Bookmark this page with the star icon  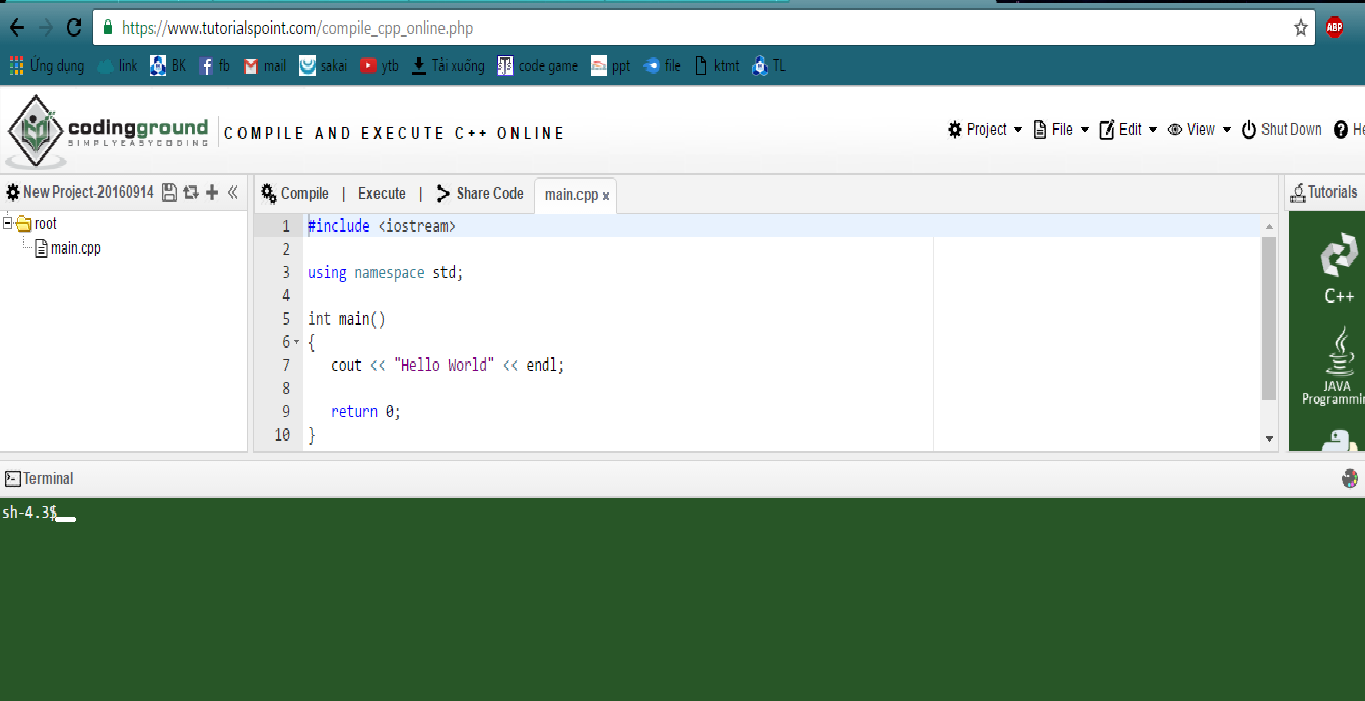[1300, 28]
